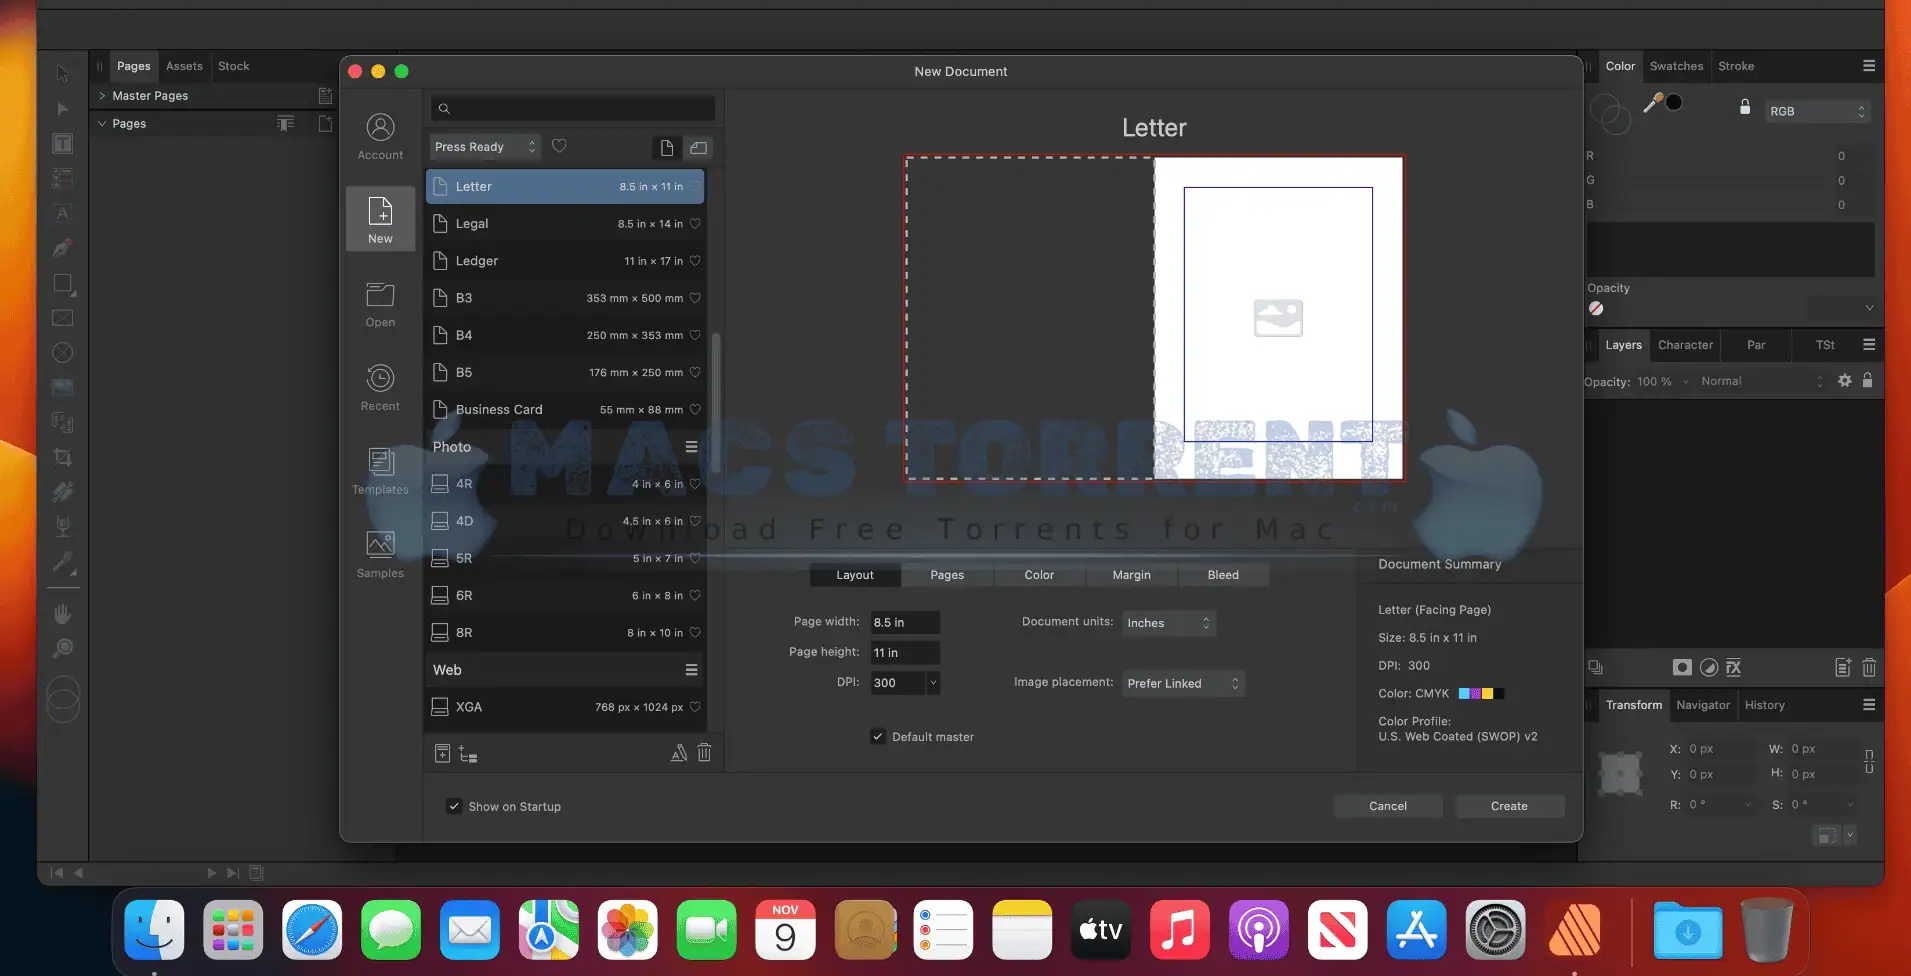Add new preset icon below list

[442, 753]
